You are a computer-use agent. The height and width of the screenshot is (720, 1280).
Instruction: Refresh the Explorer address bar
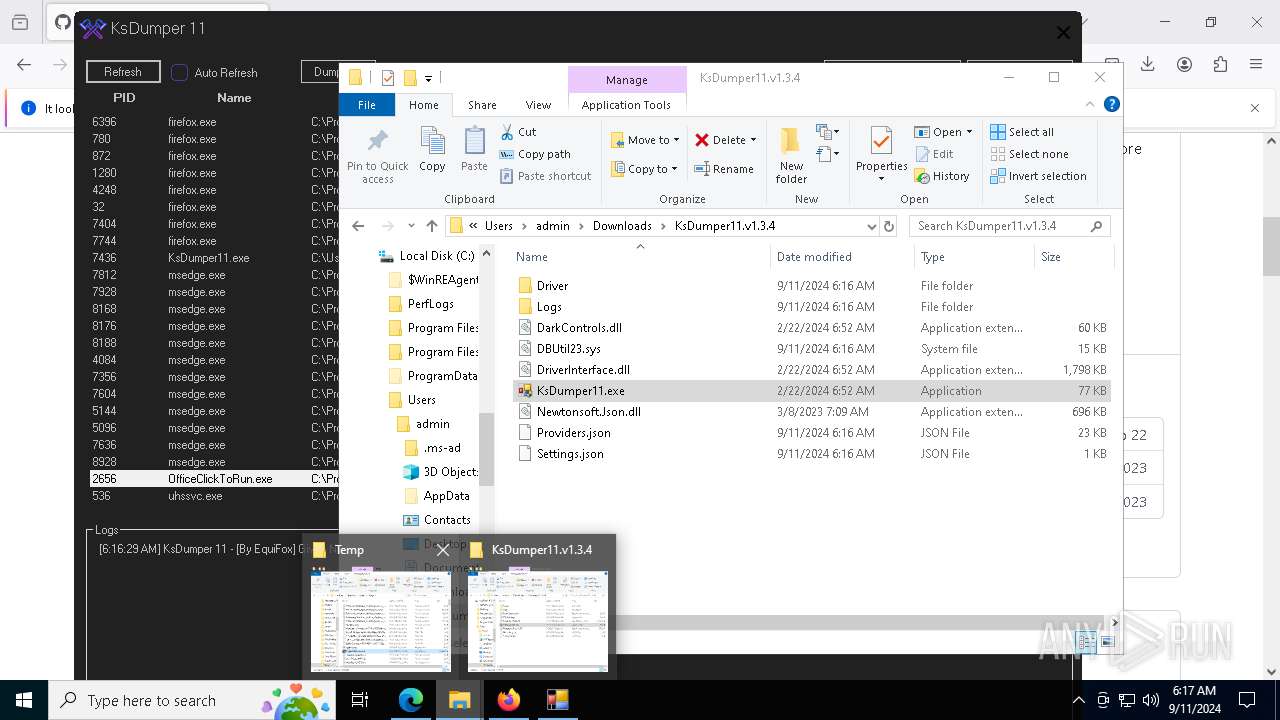pyautogui.click(x=888, y=226)
